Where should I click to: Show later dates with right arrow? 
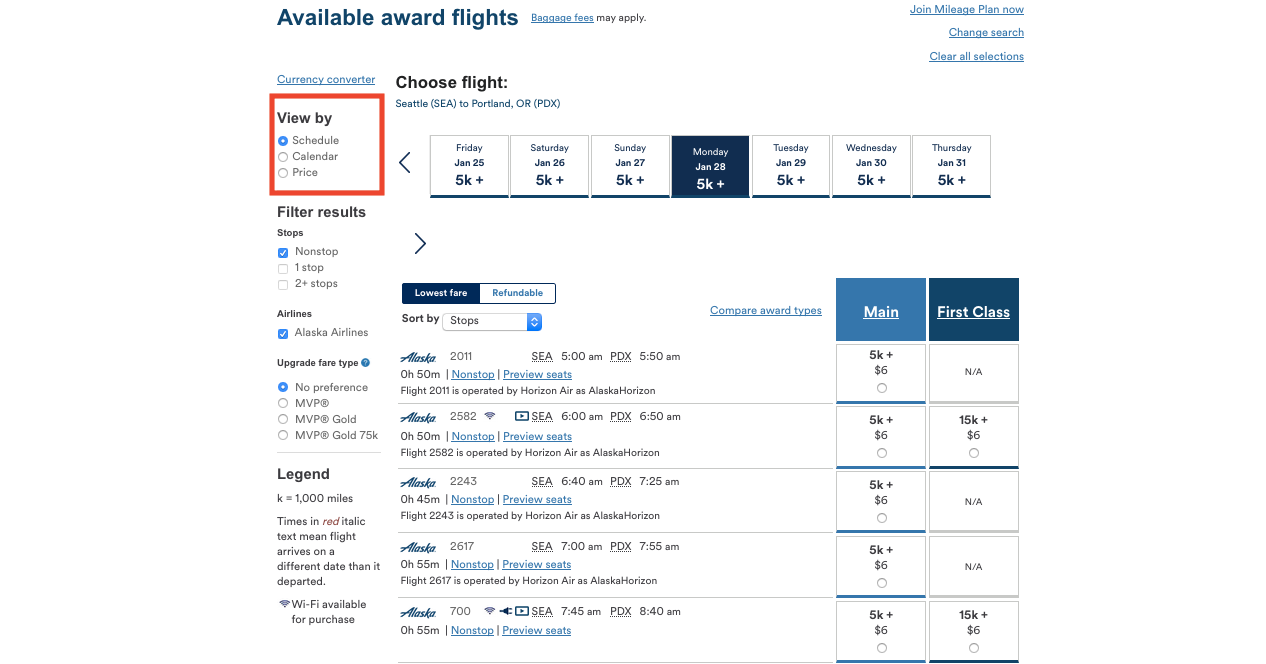(x=420, y=243)
